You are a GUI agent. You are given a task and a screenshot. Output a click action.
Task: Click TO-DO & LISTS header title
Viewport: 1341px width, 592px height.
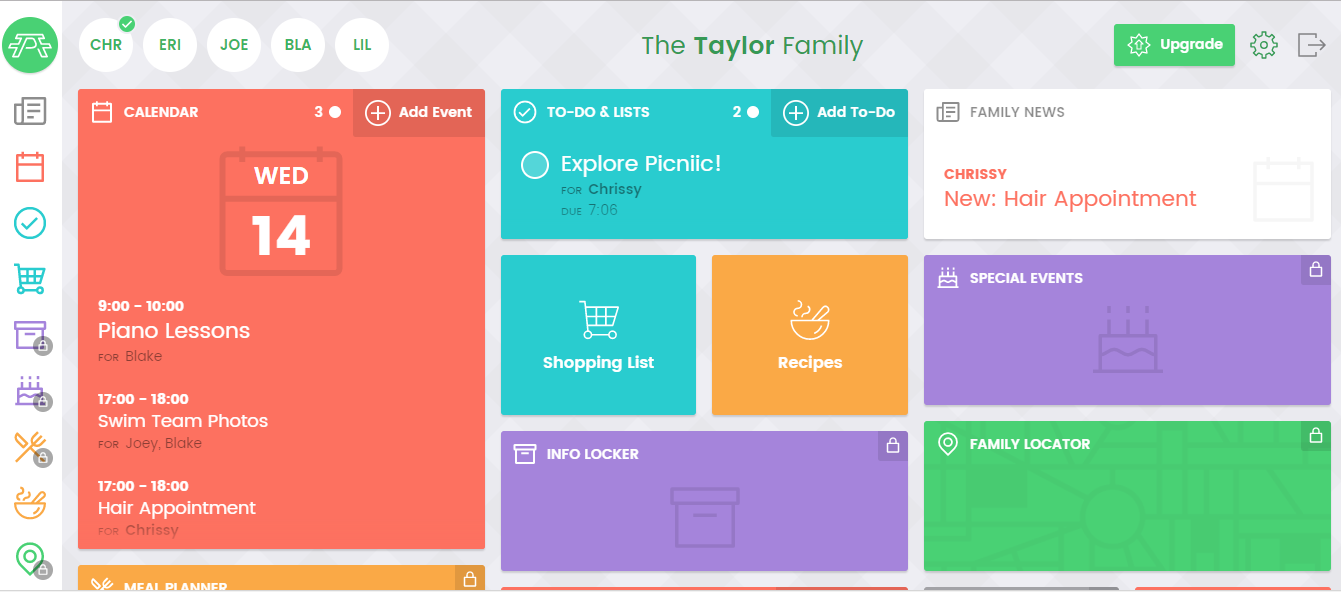click(598, 113)
